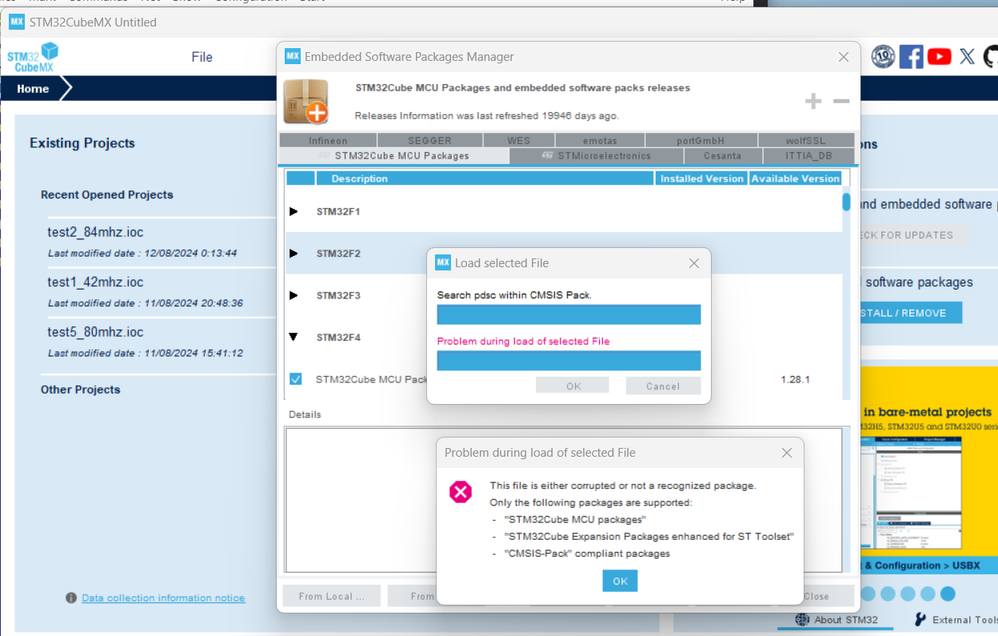Click the STM32CubeMX logo icon
Image resolution: width=998 pixels, height=636 pixels.
32,57
